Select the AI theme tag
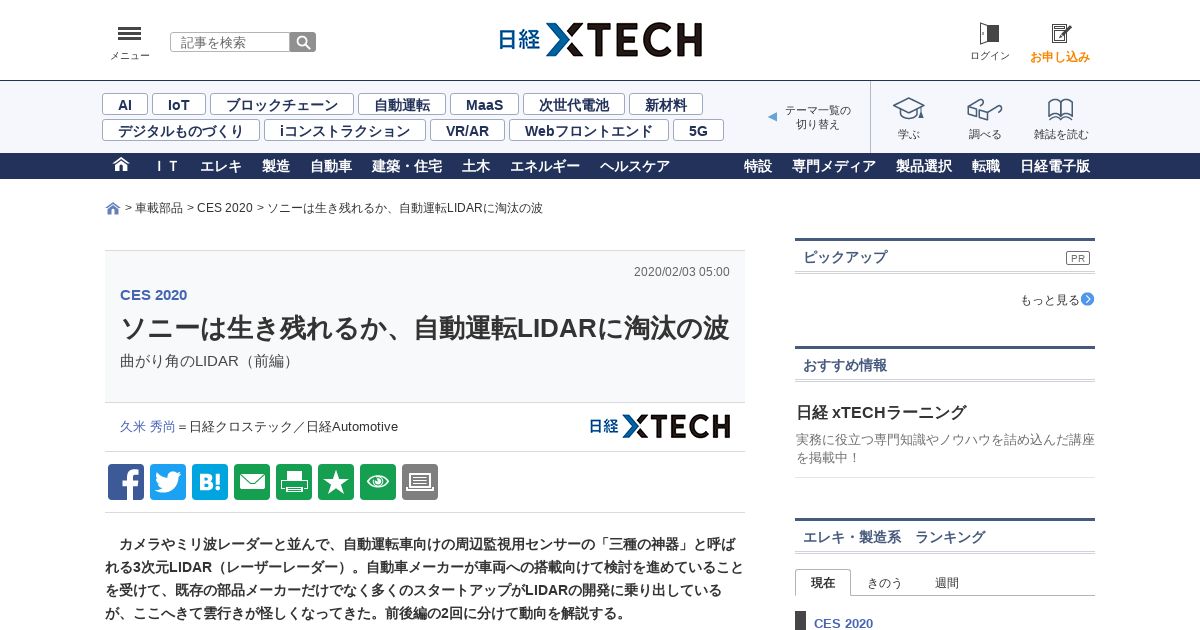The image size is (1200, 630). tap(125, 104)
